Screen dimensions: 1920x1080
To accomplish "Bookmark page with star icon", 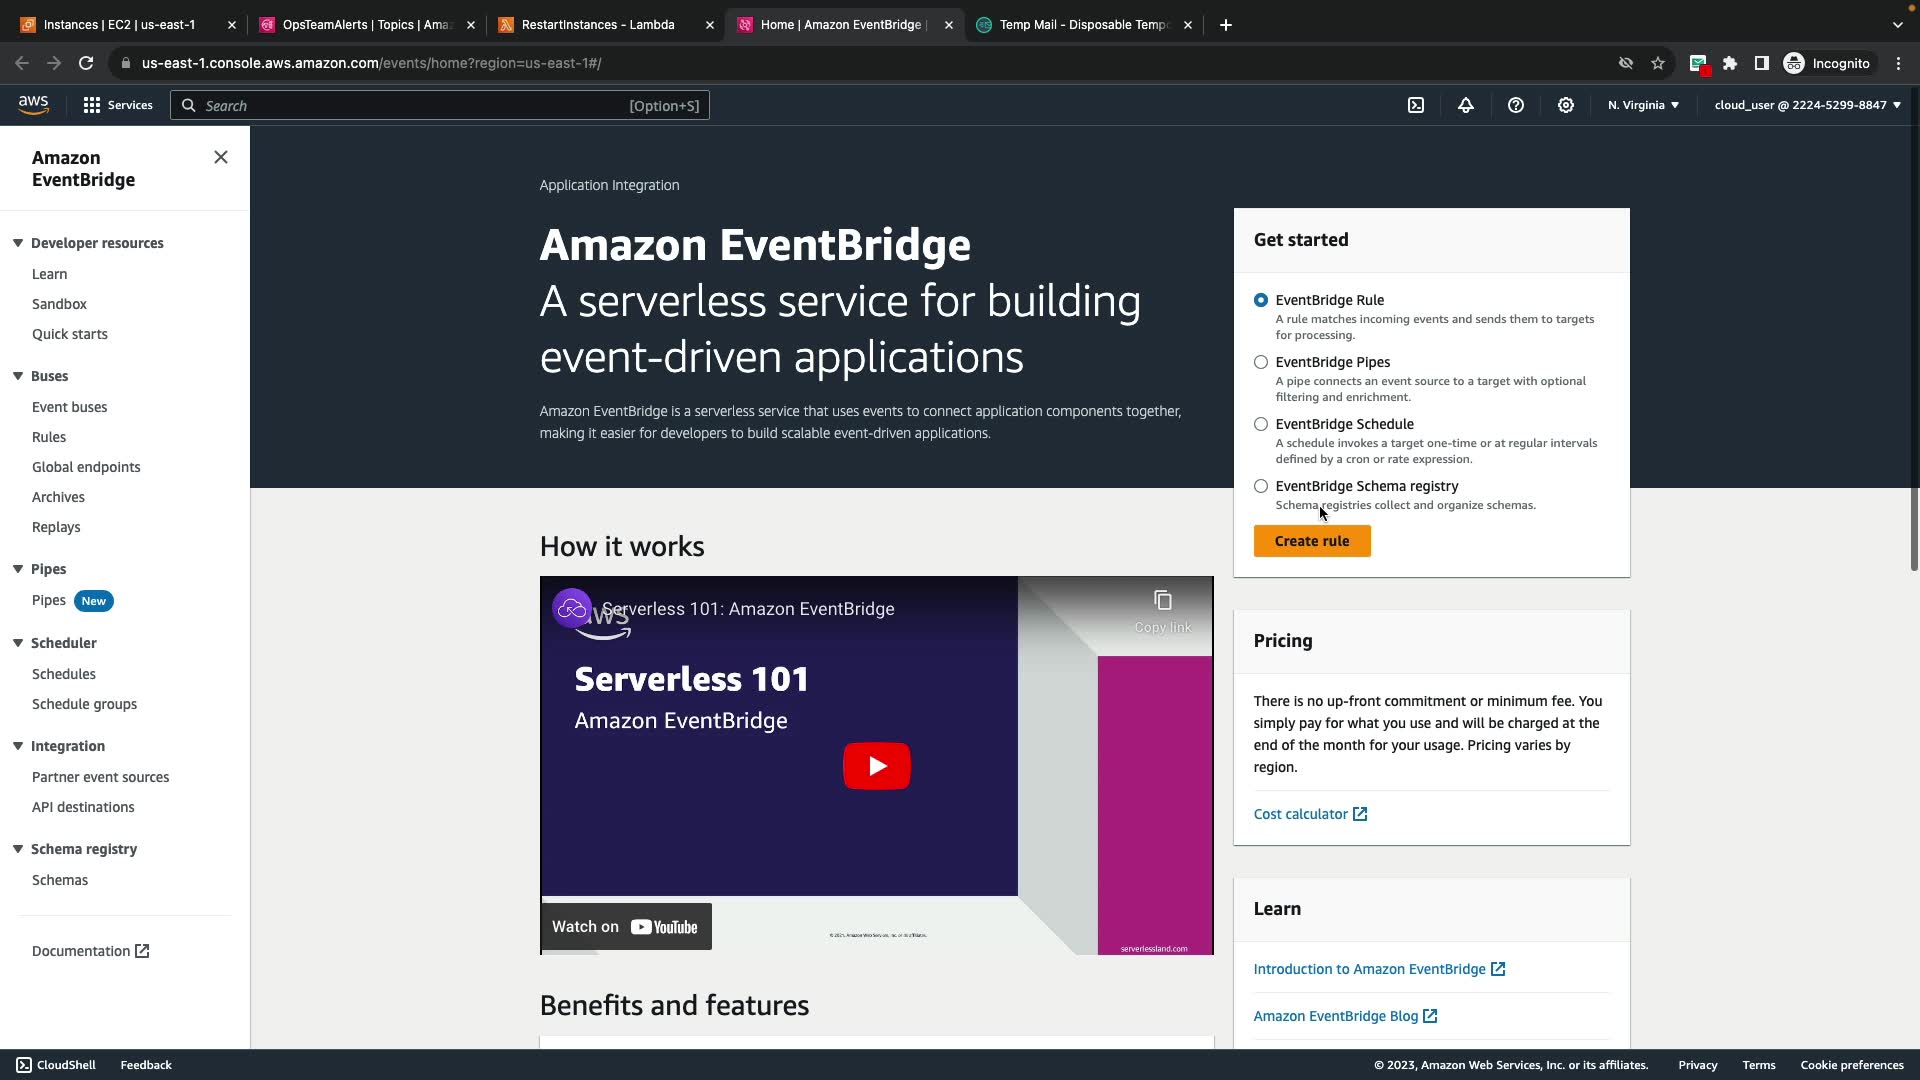I will [1658, 63].
